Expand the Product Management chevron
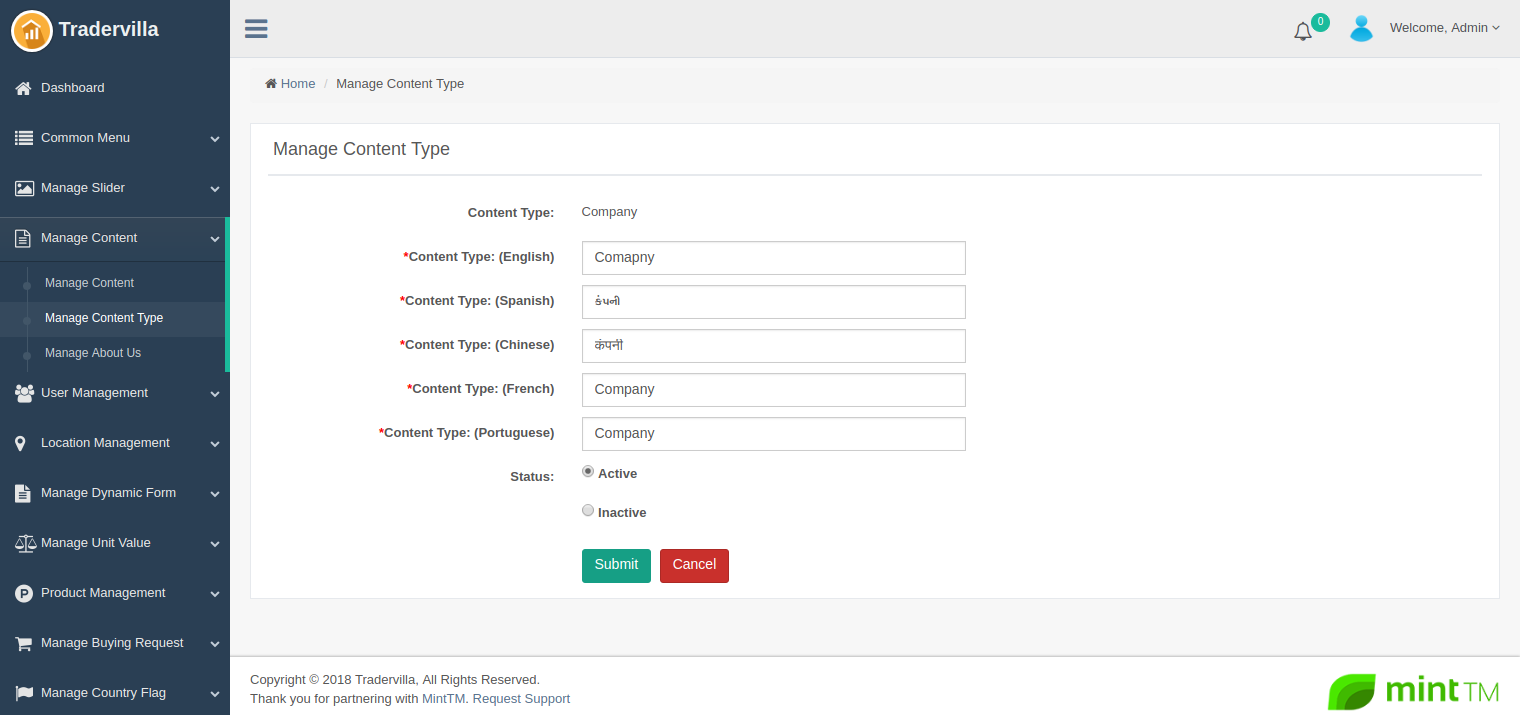Screen dimensions: 1520x715 (214, 594)
